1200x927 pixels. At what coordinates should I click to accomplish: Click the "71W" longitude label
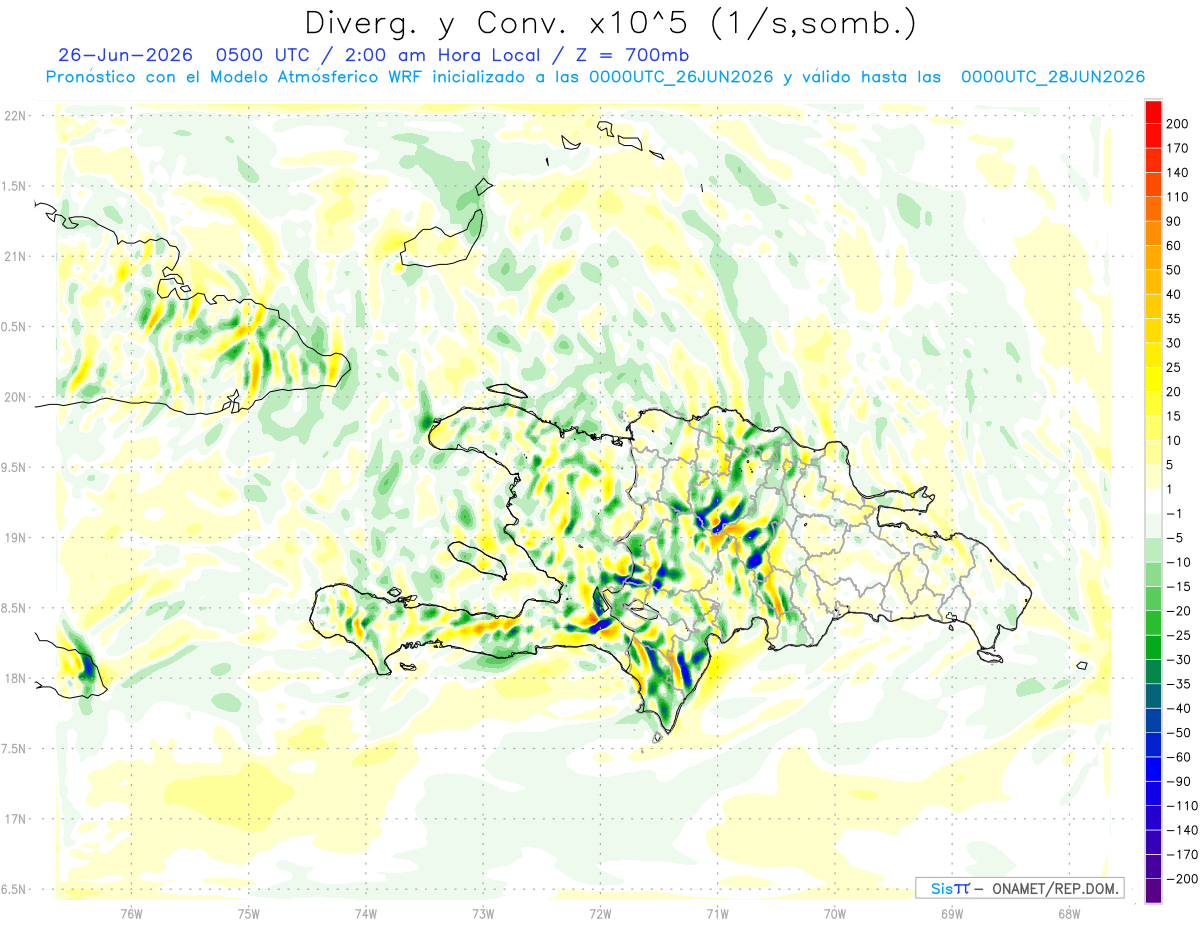[x=717, y=912]
